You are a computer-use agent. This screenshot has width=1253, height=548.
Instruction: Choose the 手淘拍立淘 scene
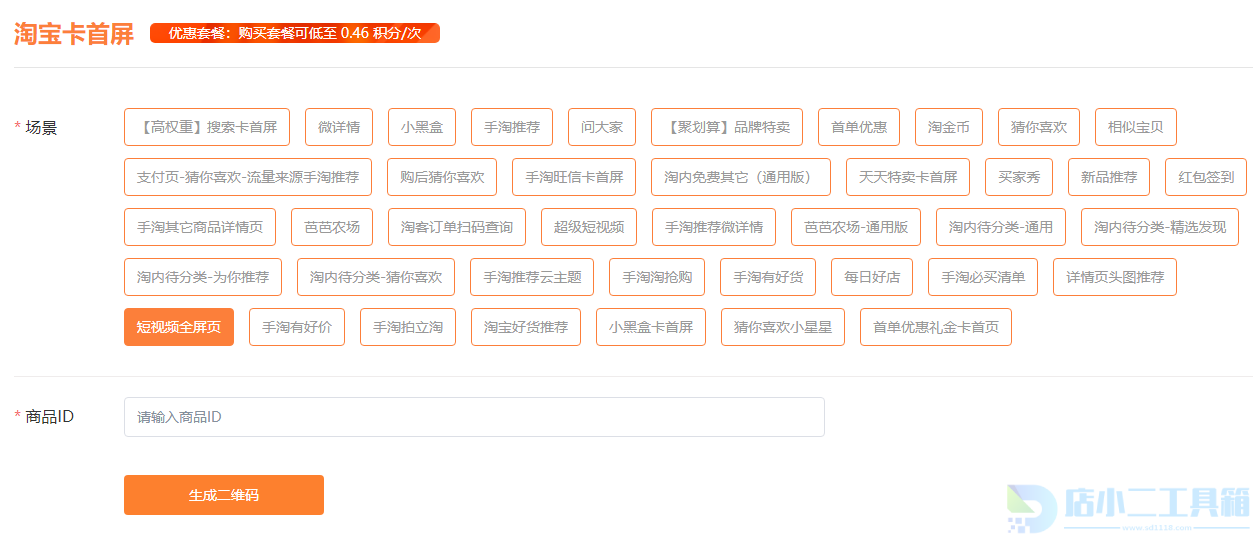[x=408, y=327]
